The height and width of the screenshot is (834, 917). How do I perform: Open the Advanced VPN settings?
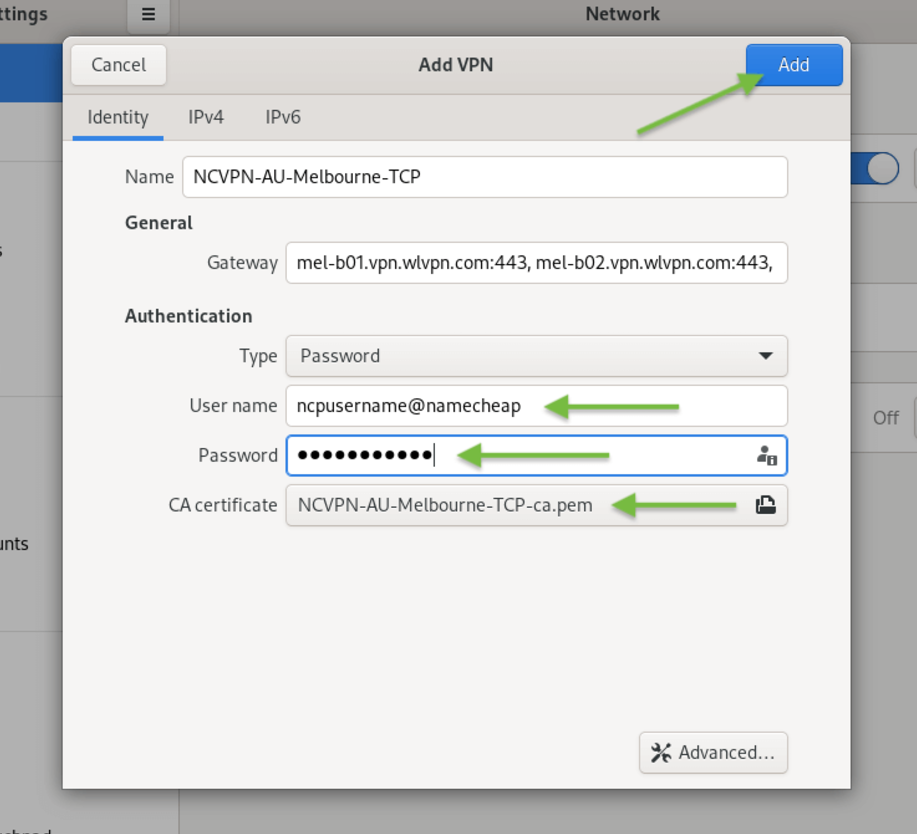713,752
